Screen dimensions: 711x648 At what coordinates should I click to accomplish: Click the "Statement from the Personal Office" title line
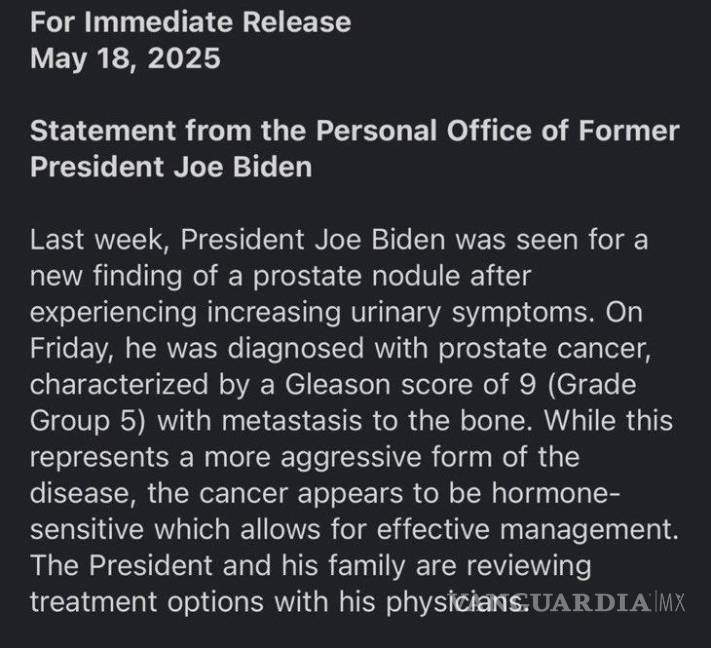point(355,130)
